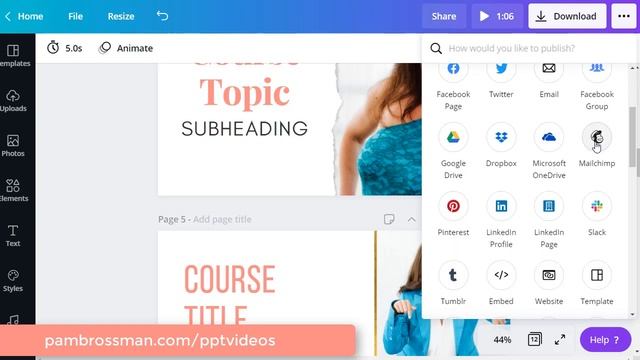Publish as Website
640x360 pixels.
549,283
